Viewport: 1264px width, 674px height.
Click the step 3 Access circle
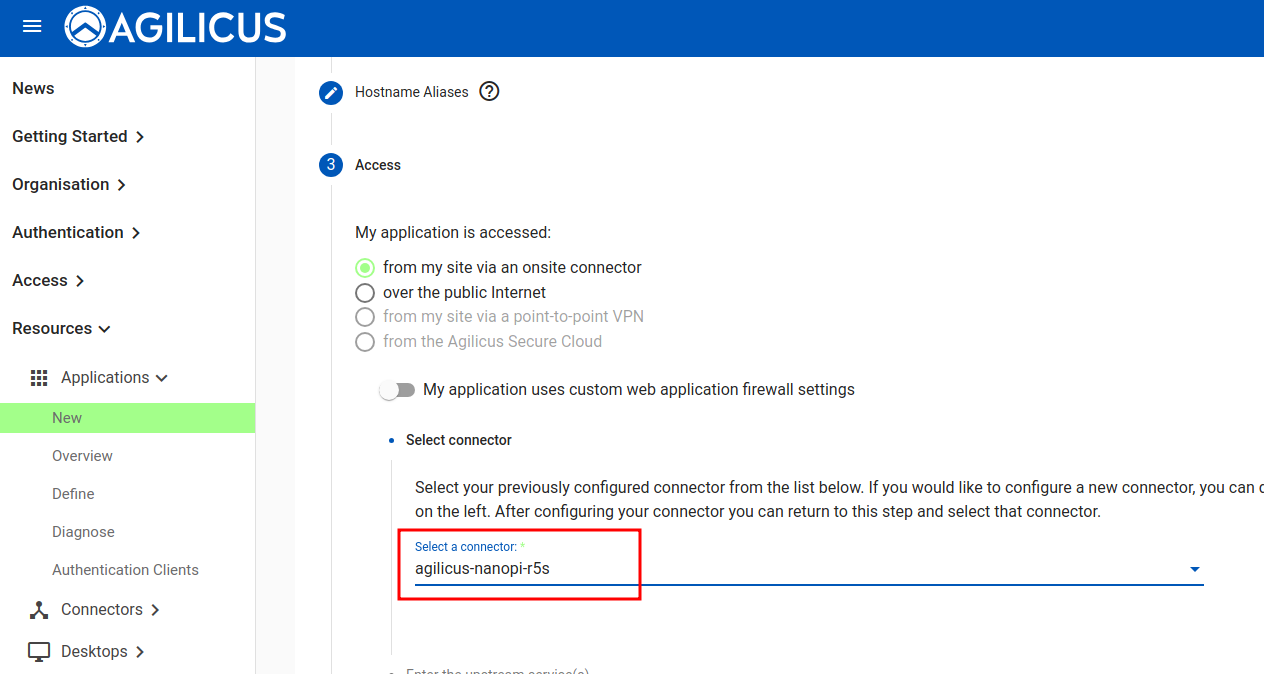pos(331,165)
